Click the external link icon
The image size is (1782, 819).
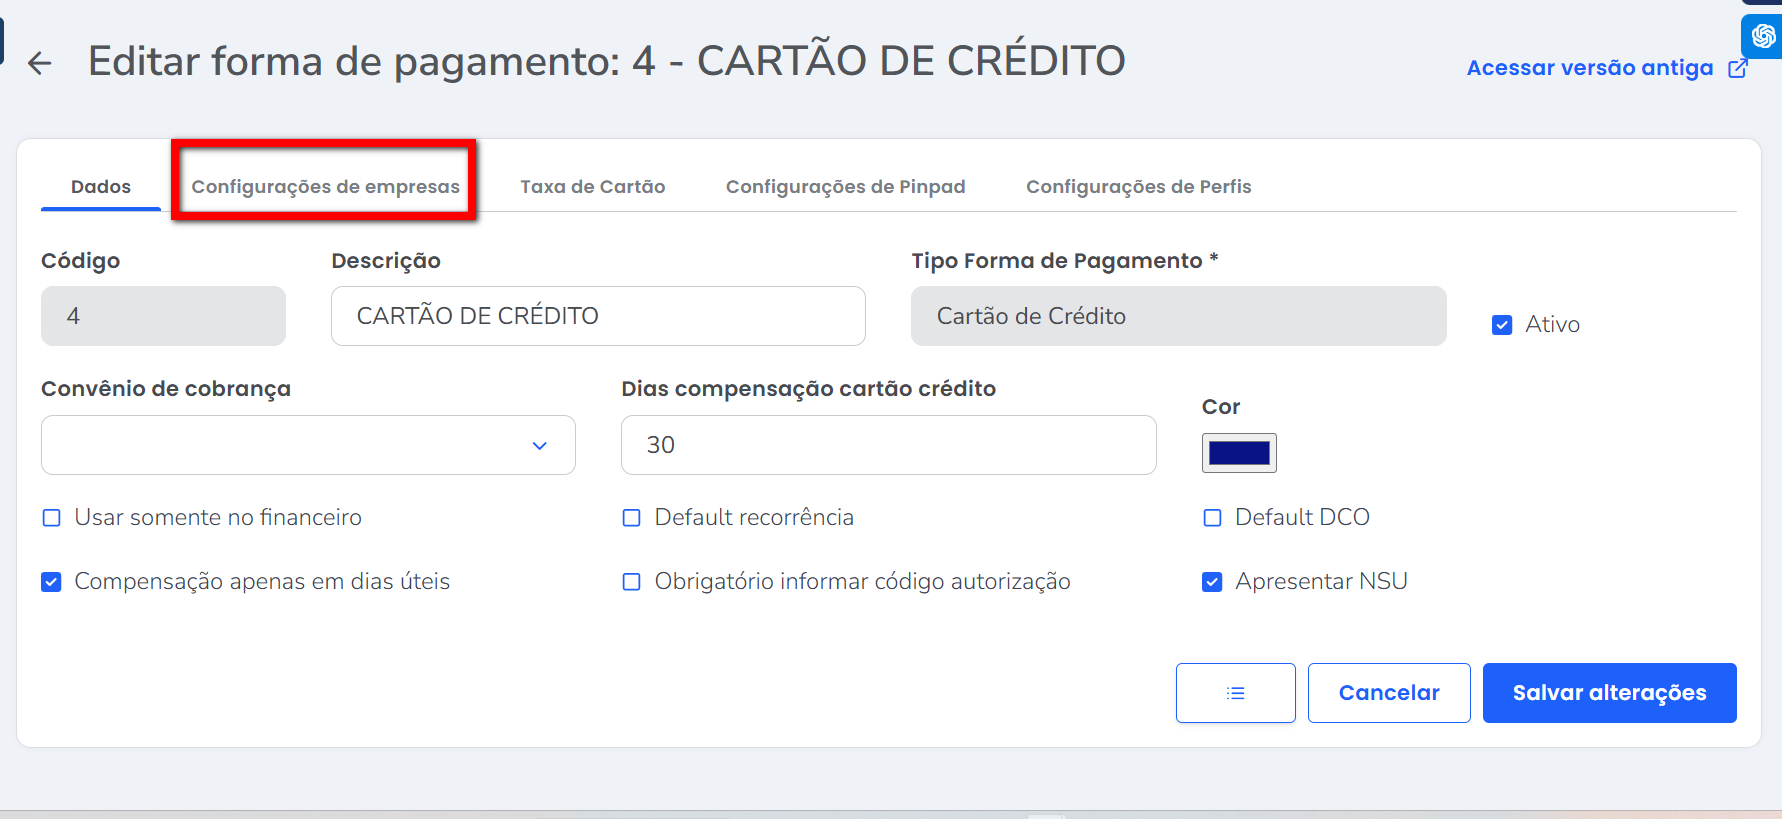(1738, 68)
